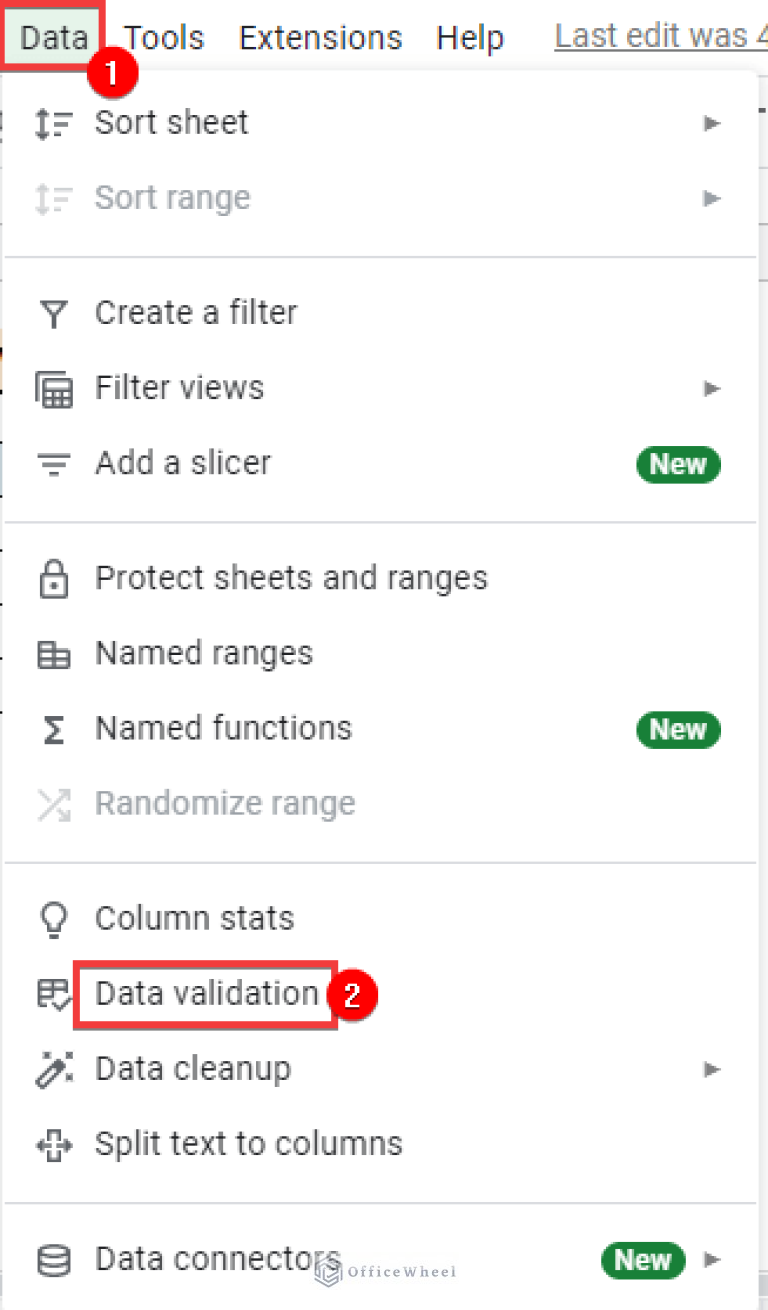Click the Split text to columns icon
The height and width of the screenshot is (1310, 768).
click(x=54, y=1143)
